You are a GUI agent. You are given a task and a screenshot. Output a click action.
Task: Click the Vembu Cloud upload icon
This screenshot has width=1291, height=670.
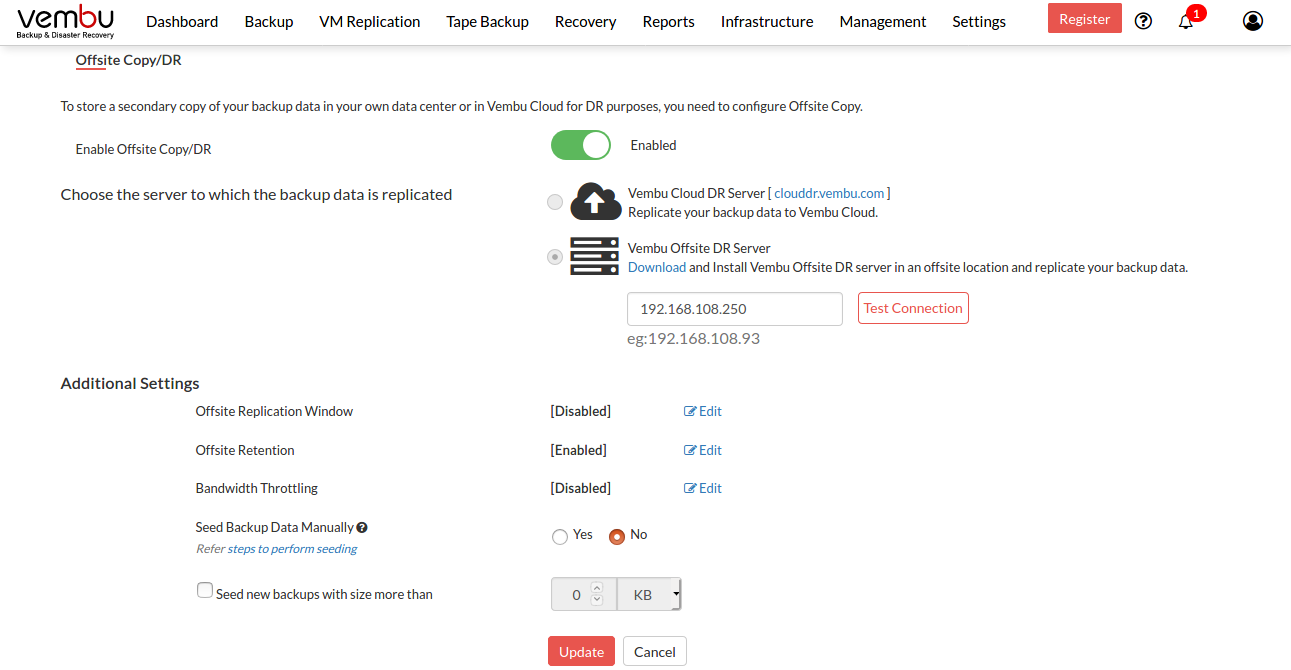click(595, 201)
